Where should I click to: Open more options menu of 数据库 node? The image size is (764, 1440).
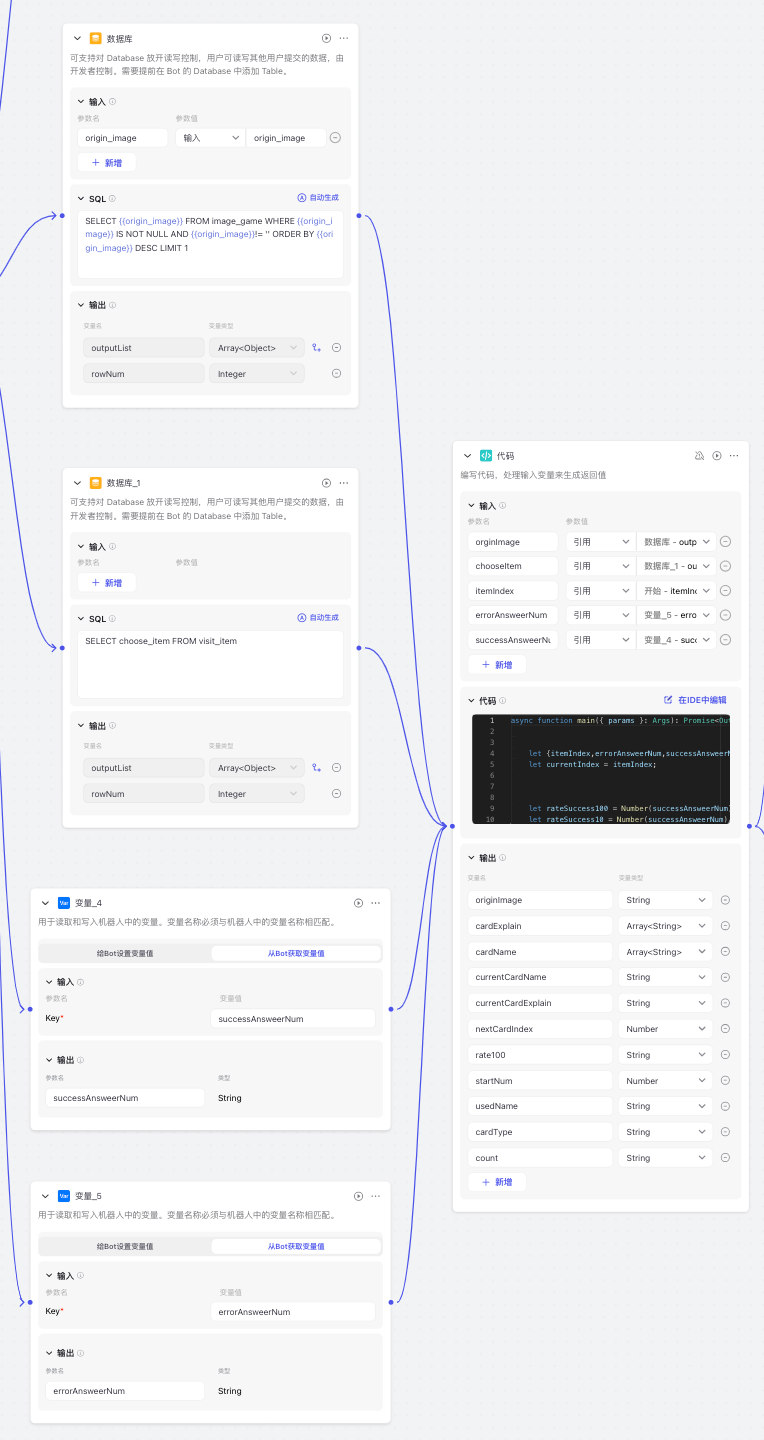344,38
